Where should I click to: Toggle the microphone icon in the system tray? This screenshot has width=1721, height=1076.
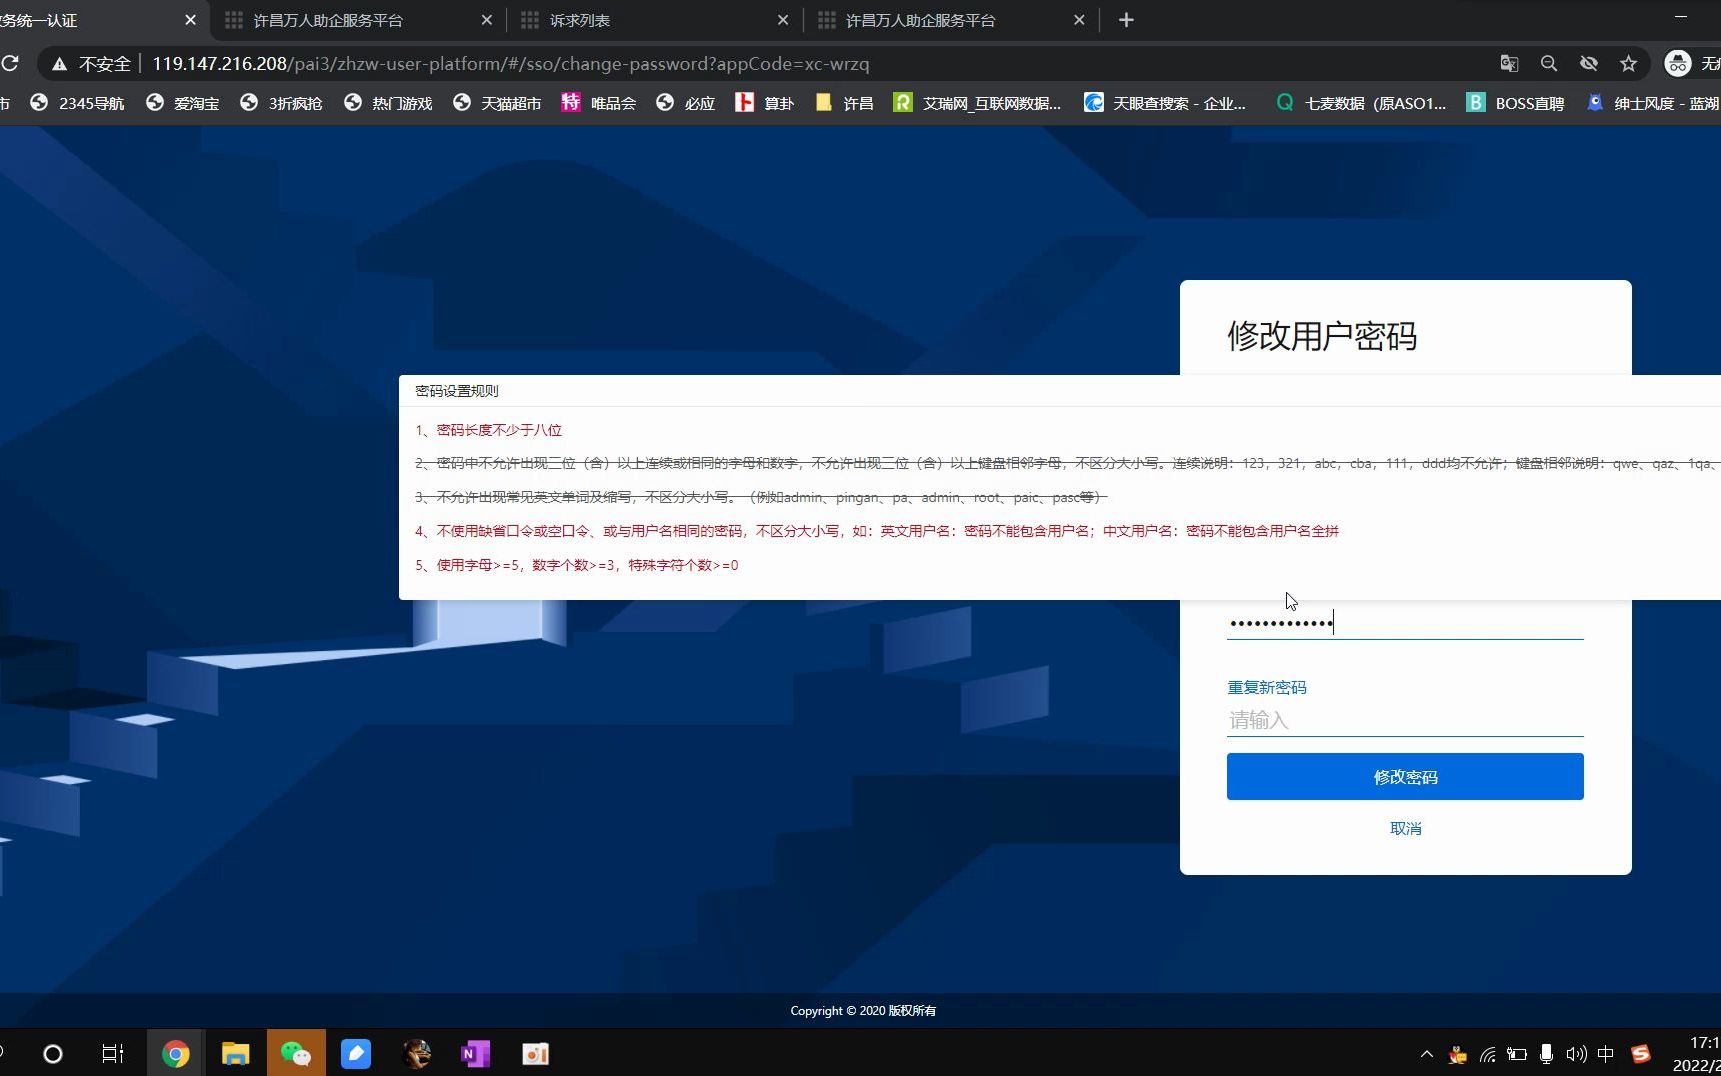(x=1547, y=1053)
